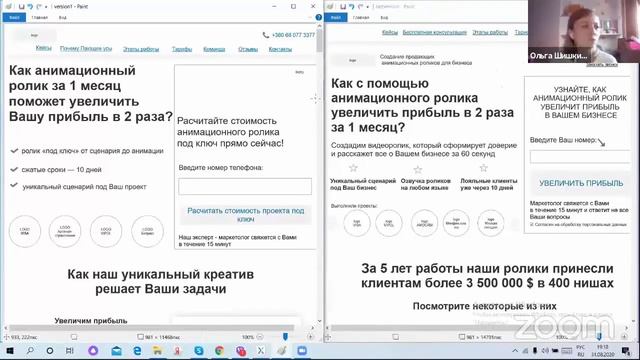Open taskbar Search
Screen dimensions: 640x360
tap(30, 351)
